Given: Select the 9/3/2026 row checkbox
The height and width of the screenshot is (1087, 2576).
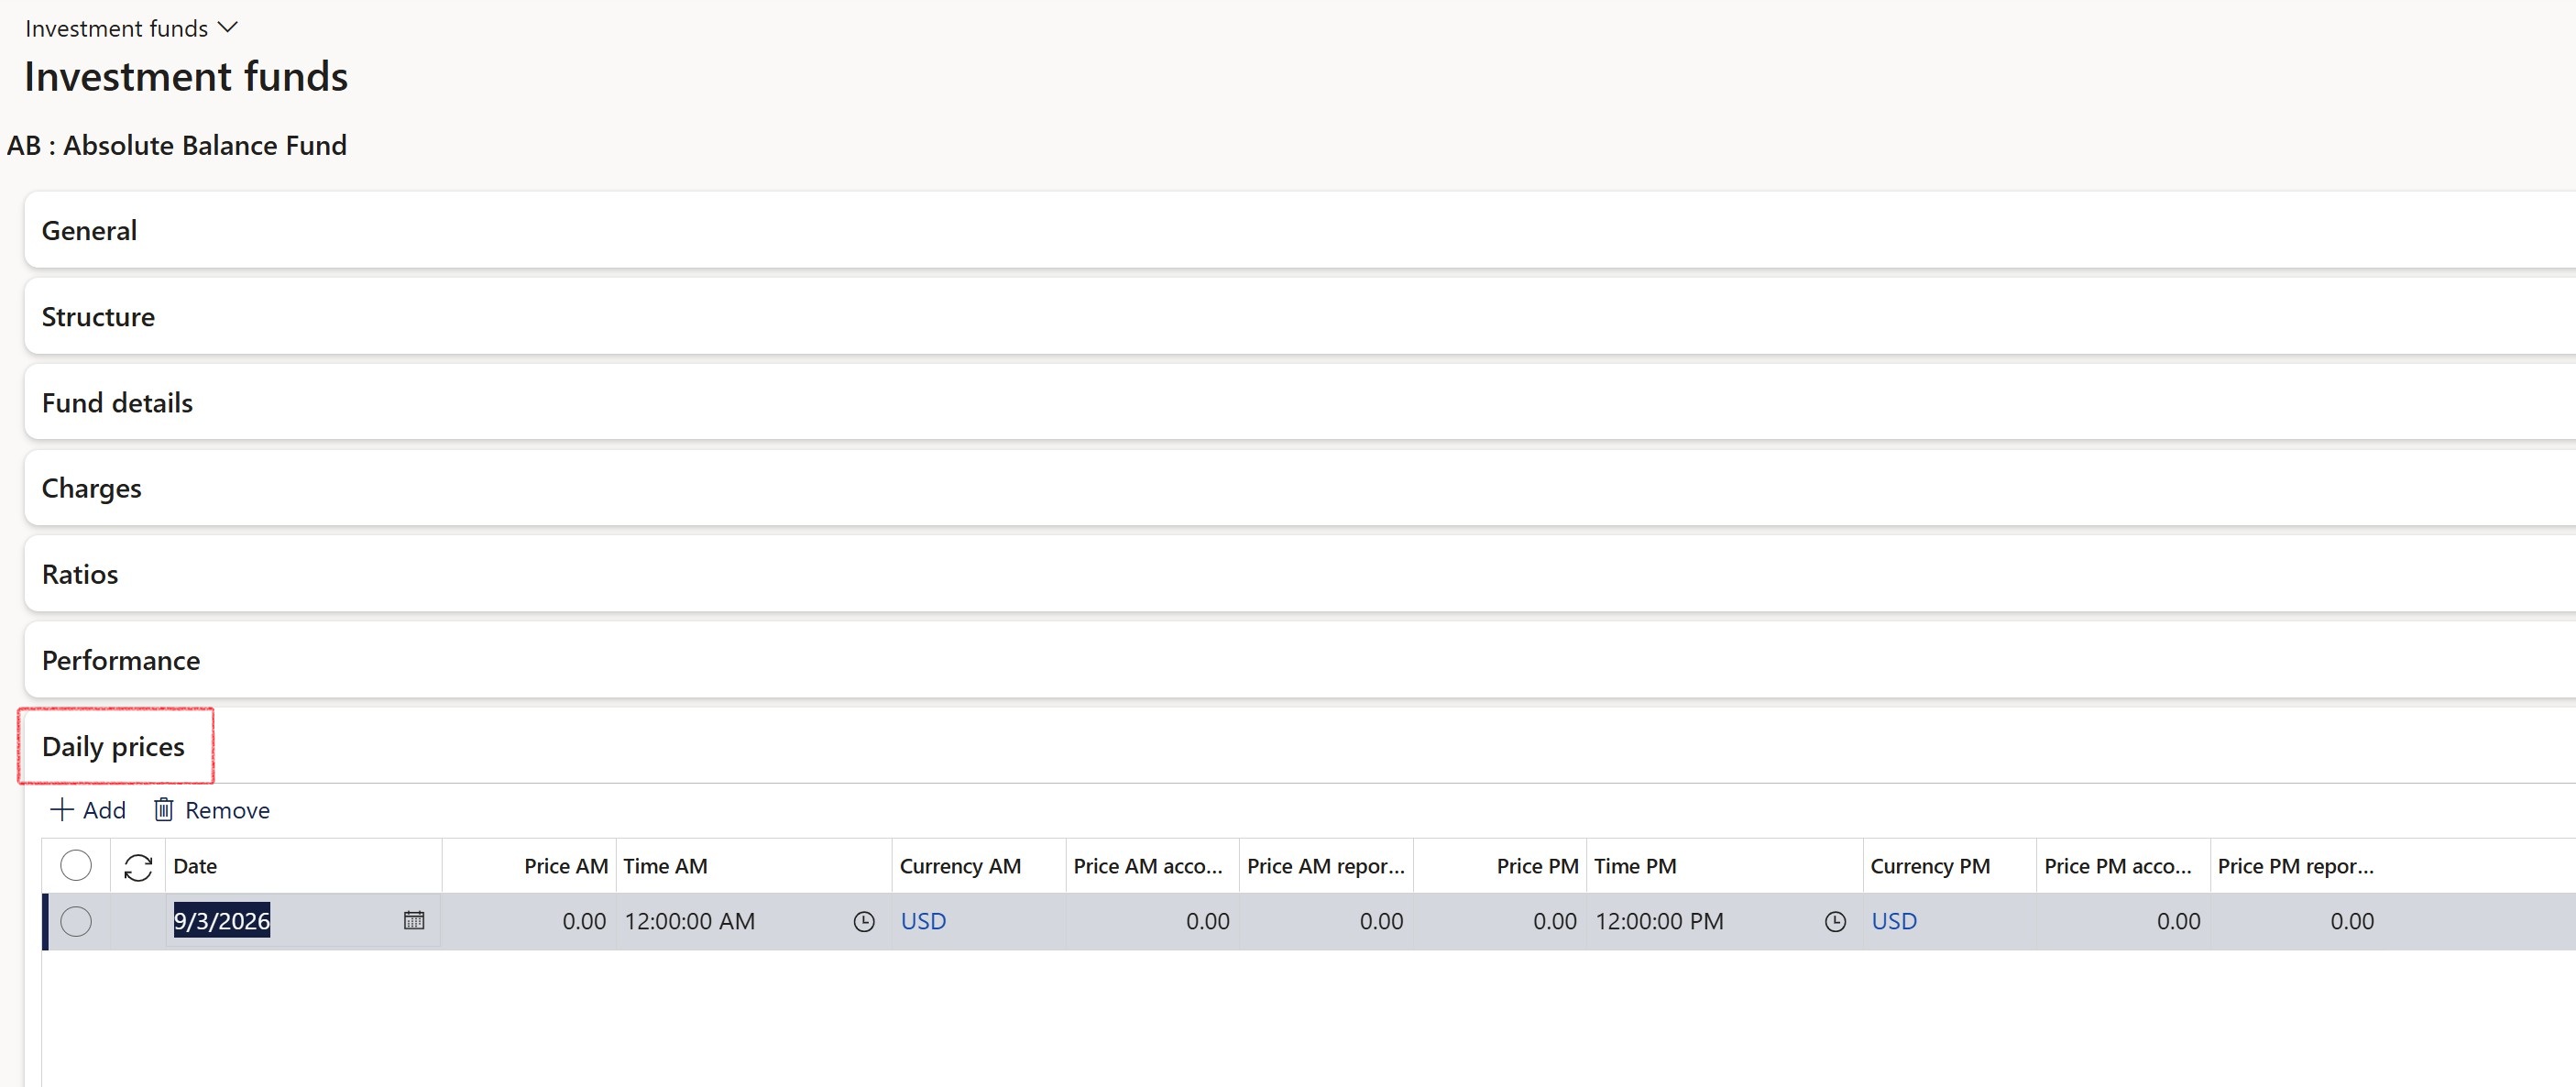Looking at the screenshot, I should click(76, 921).
